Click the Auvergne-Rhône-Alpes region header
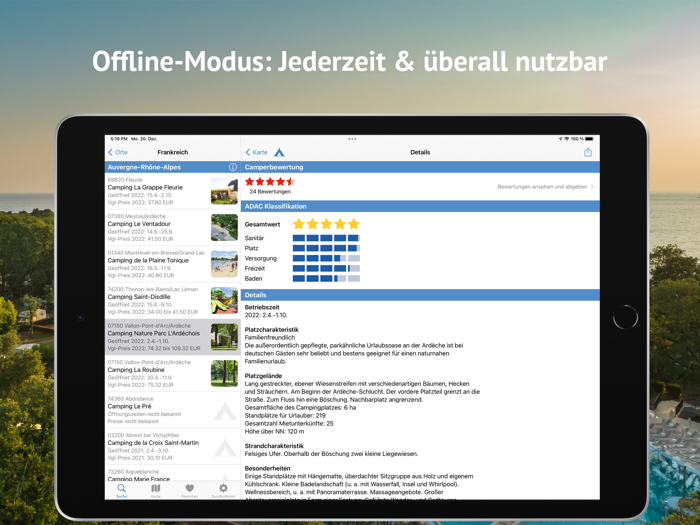 click(173, 167)
